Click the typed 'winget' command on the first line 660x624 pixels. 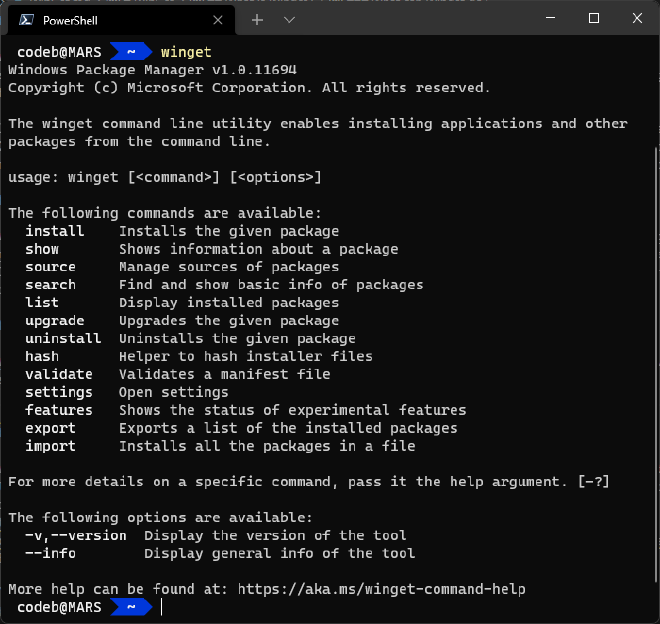(x=186, y=52)
